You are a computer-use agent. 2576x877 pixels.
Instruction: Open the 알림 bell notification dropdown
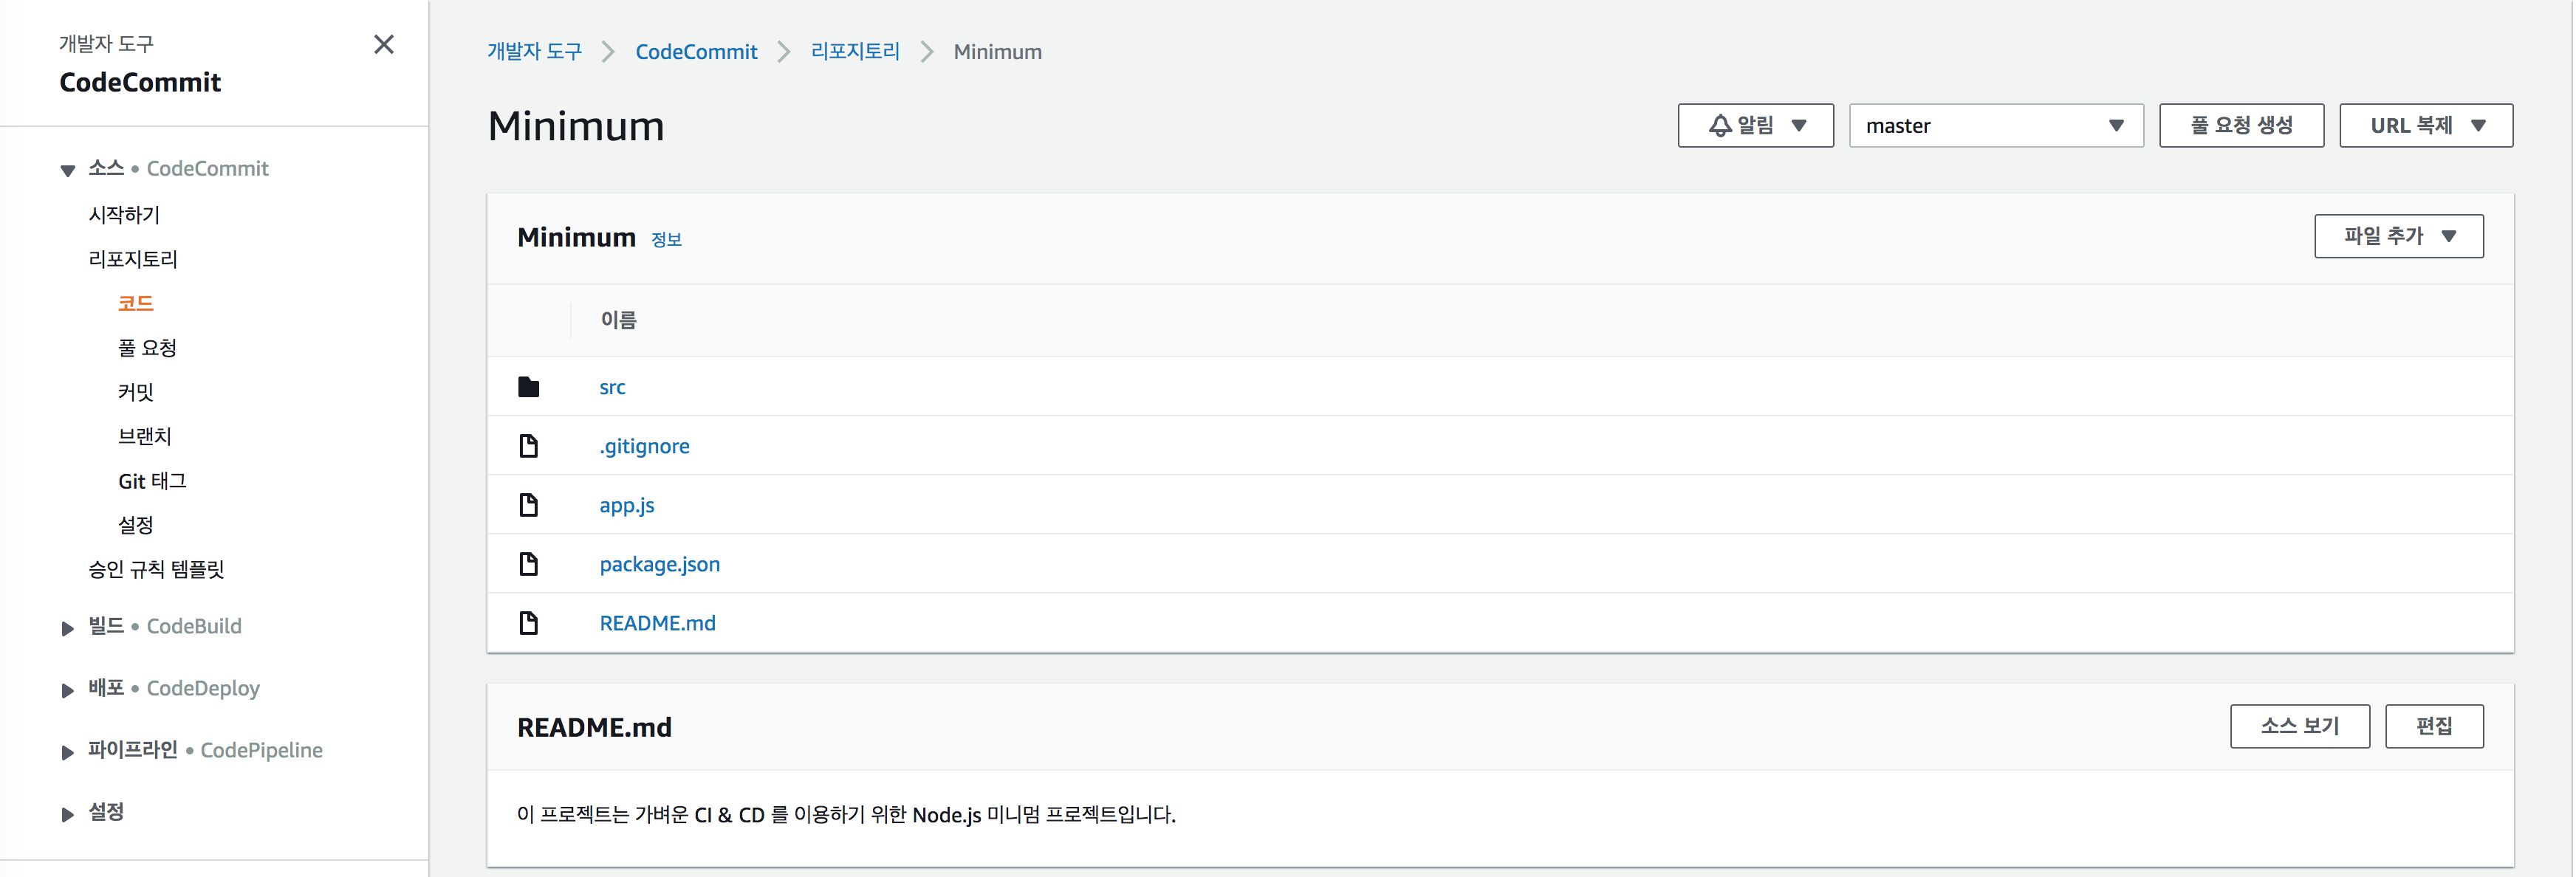click(1755, 126)
